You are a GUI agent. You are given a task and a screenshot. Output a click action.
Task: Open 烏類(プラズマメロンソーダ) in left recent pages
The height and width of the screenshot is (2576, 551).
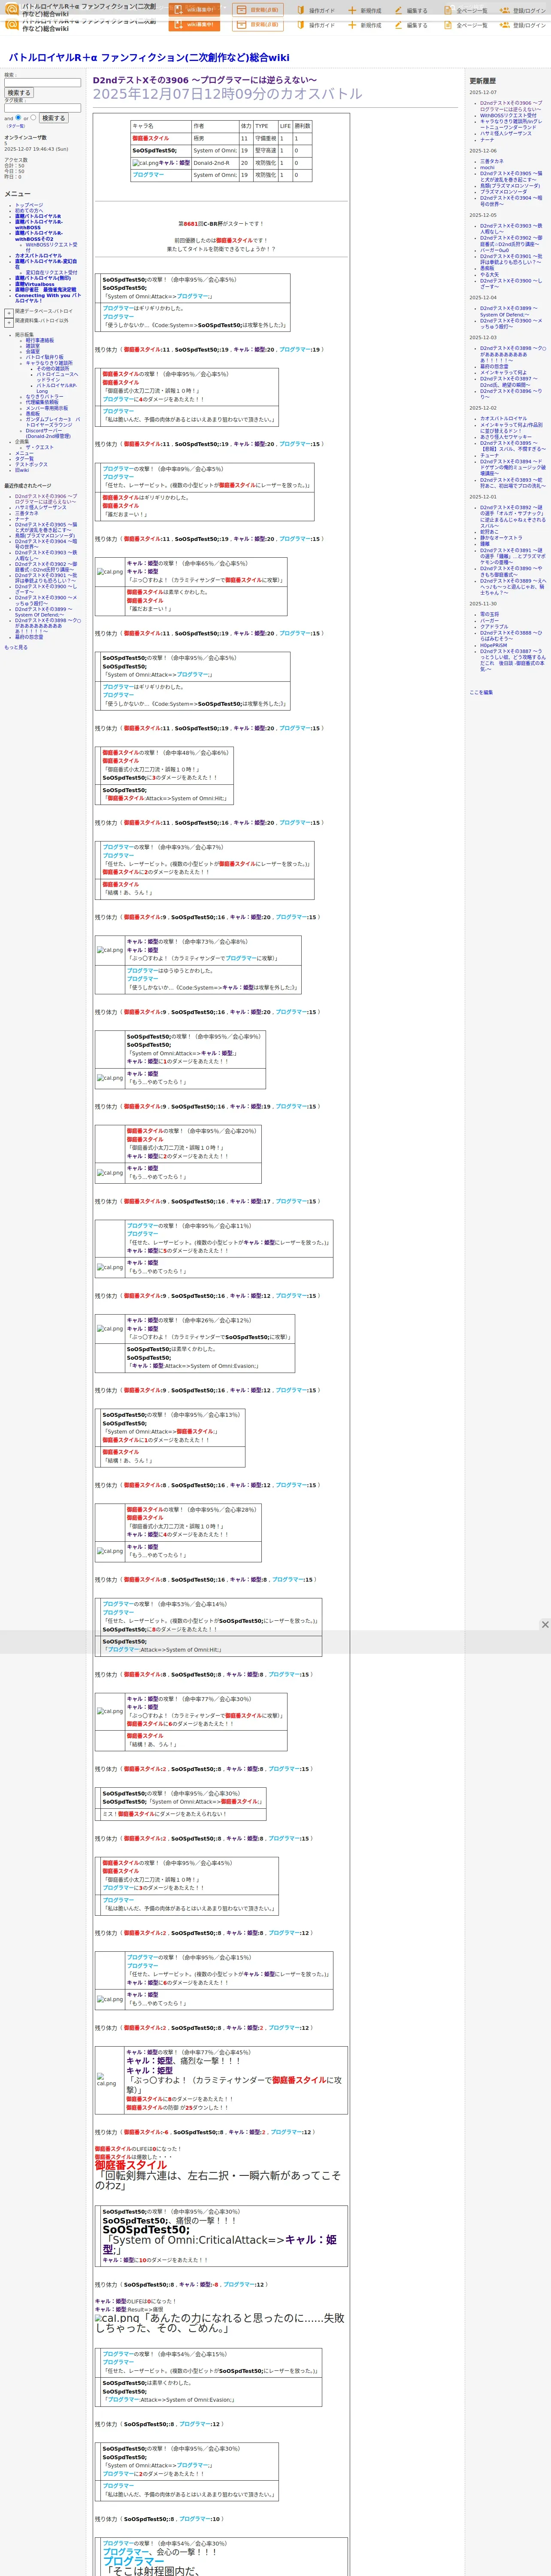coord(45,536)
